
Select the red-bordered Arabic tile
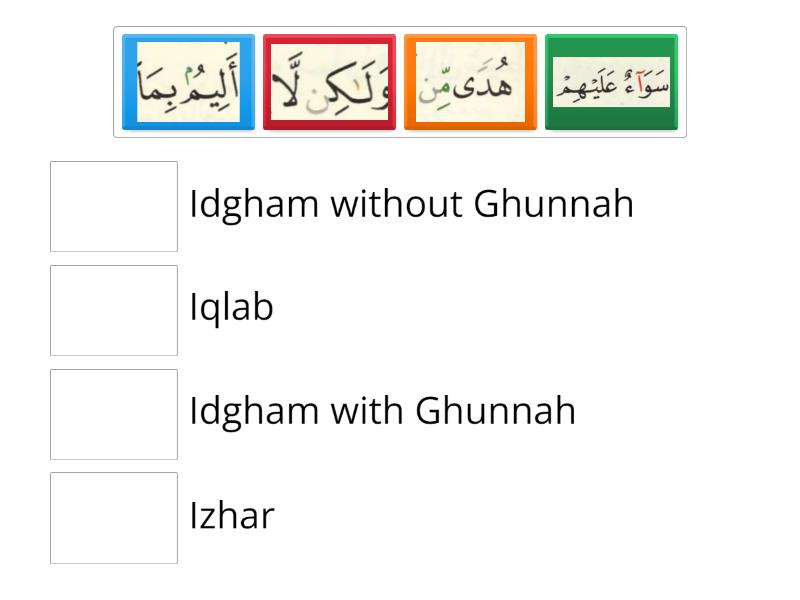click(x=329, y=82)
